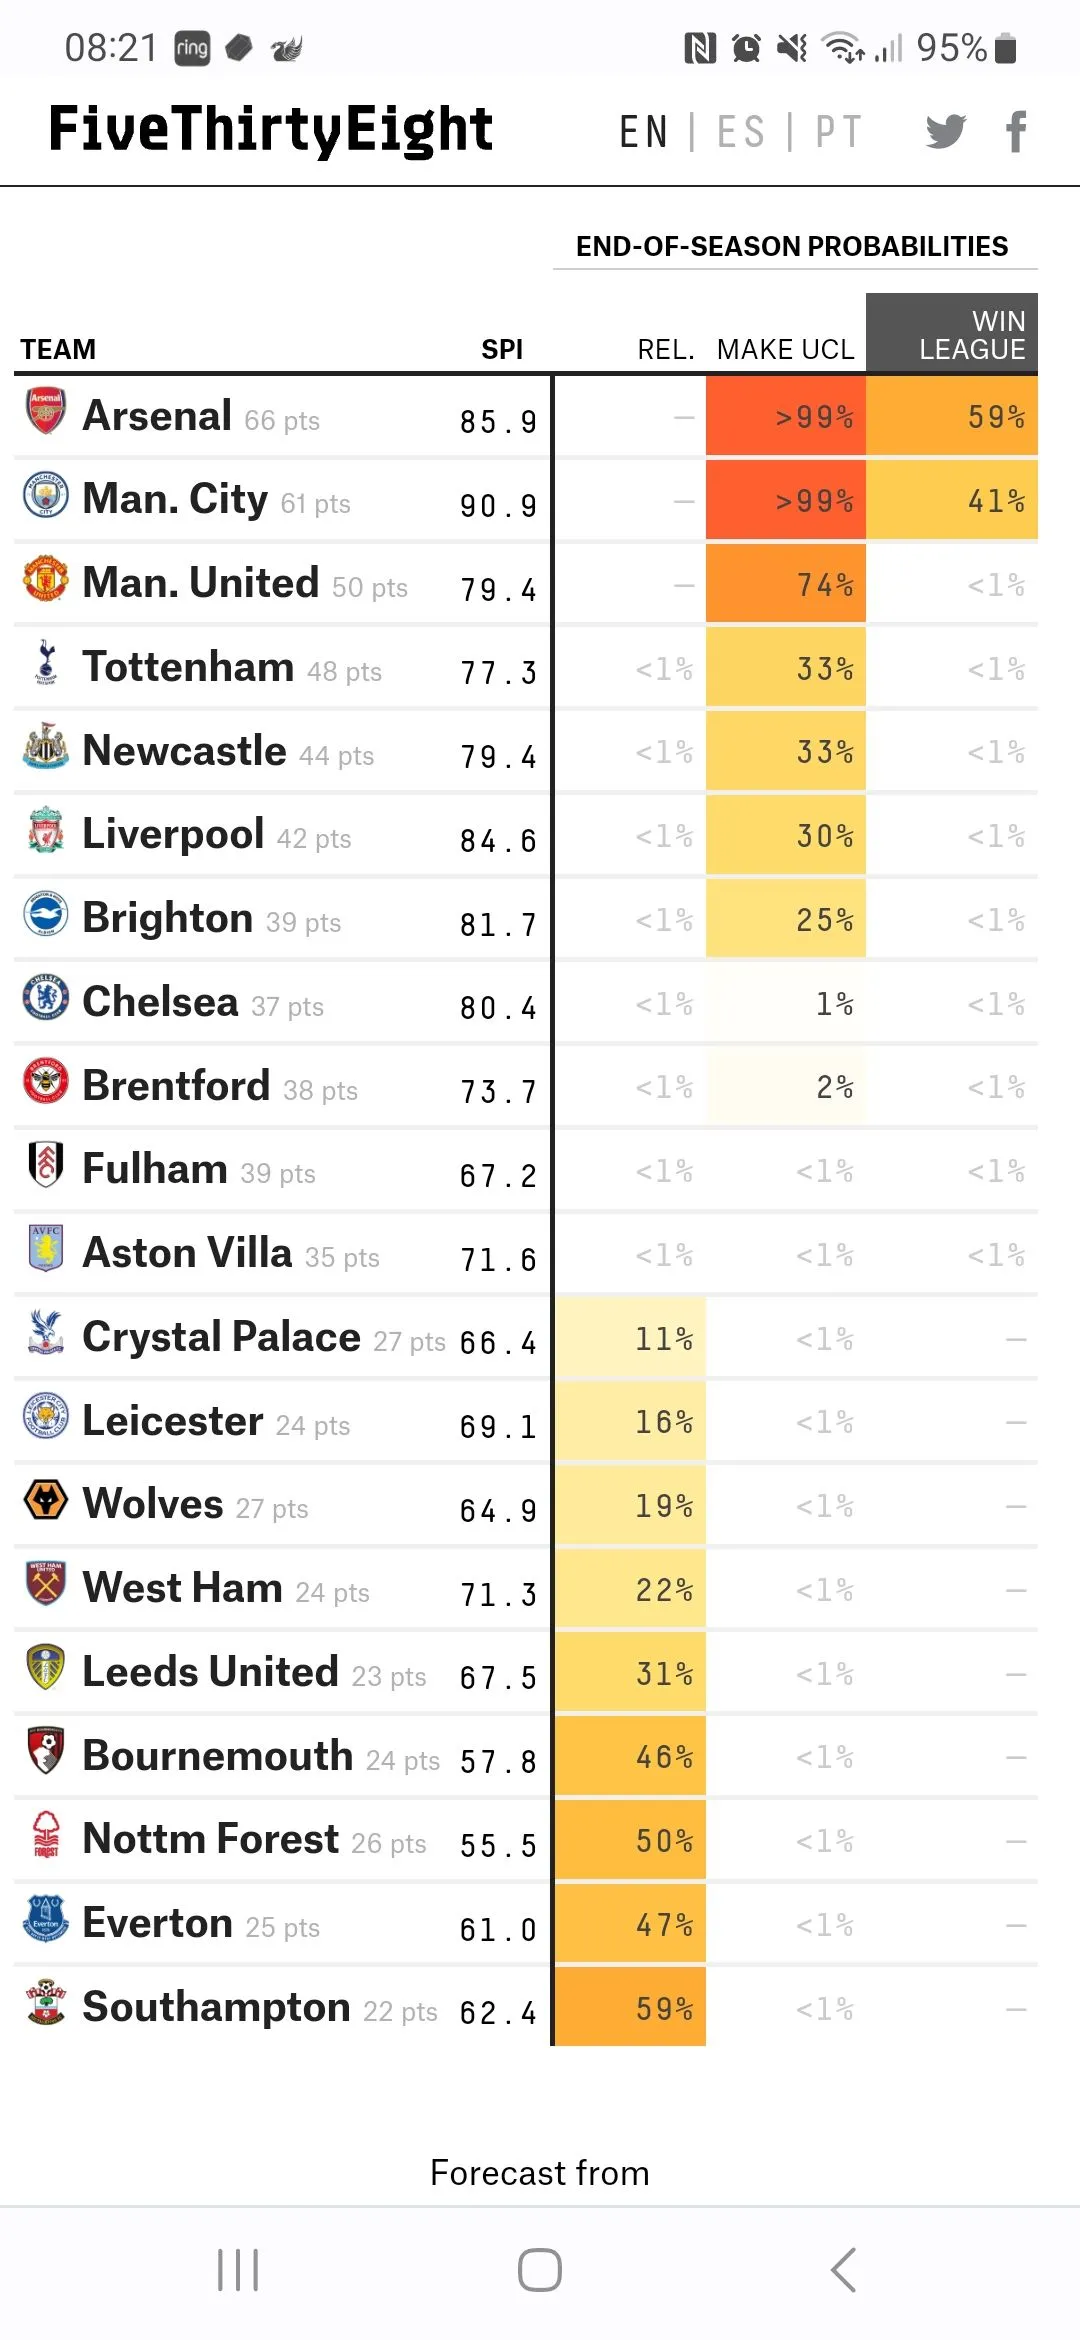The image size is (1080, 2340).
Task: Sort by MAKE UCL column header
Action: point(785,349)
